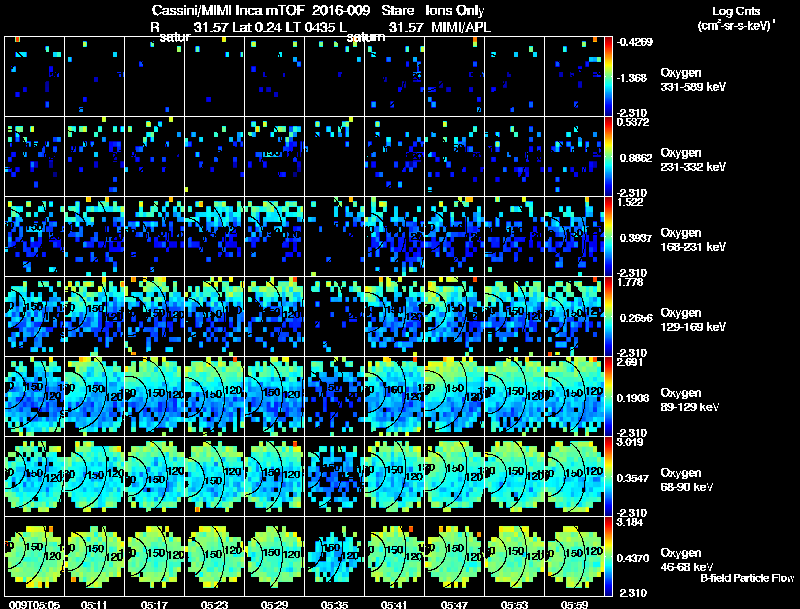Select the Oxygen 231-332 keV panel at 05:41
The image size is (800, 609).
pos(394,156)
